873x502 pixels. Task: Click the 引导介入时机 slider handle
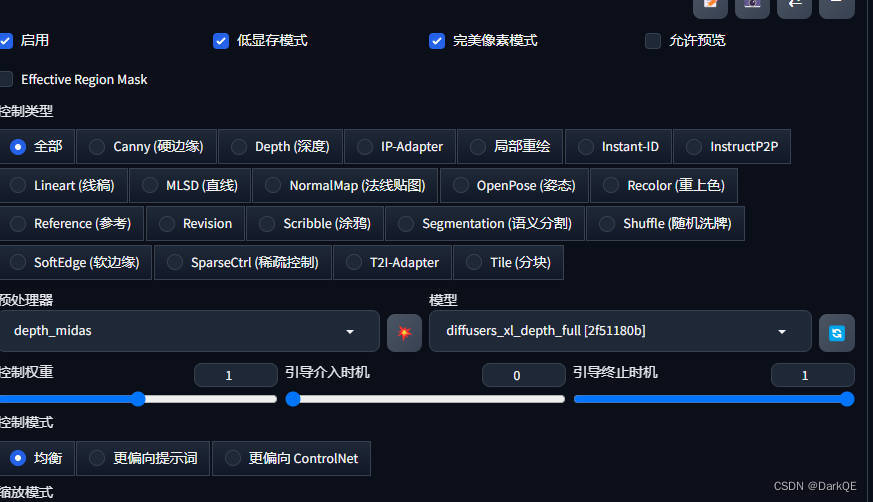[293, 398]
